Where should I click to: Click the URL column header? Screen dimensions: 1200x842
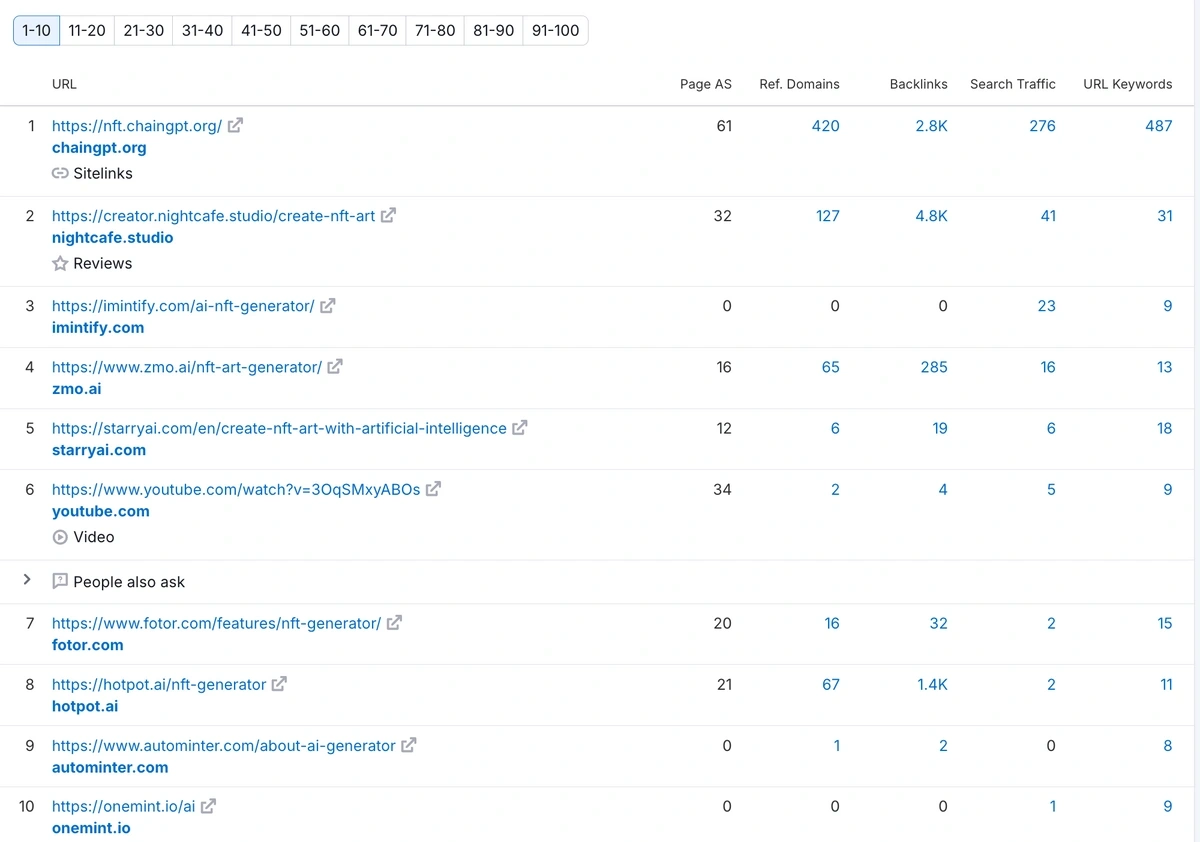64,84
